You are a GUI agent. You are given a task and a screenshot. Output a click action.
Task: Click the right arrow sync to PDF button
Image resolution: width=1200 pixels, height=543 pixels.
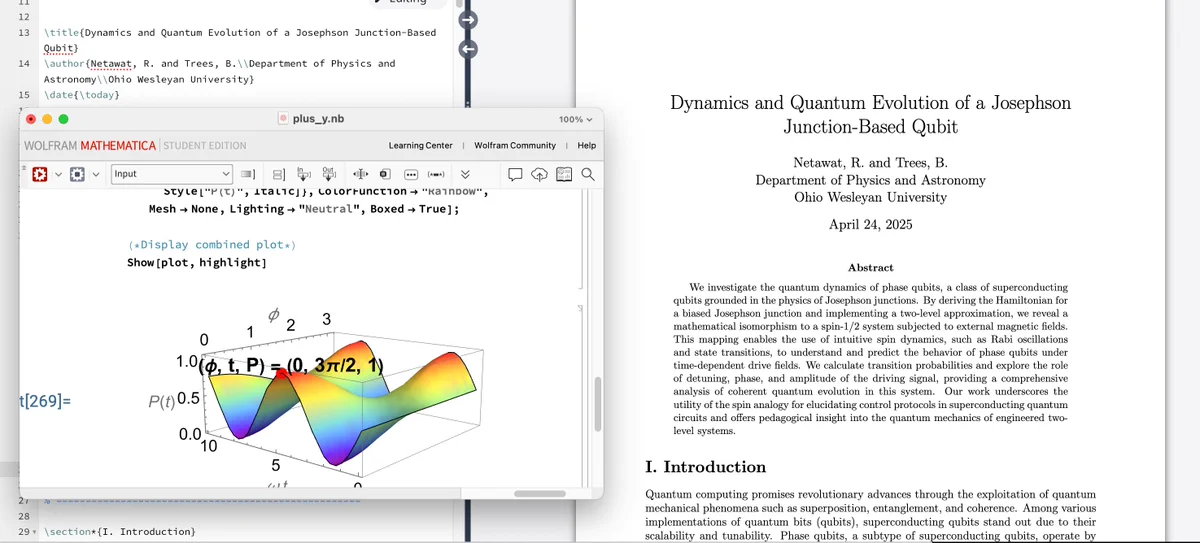(468, 20)
